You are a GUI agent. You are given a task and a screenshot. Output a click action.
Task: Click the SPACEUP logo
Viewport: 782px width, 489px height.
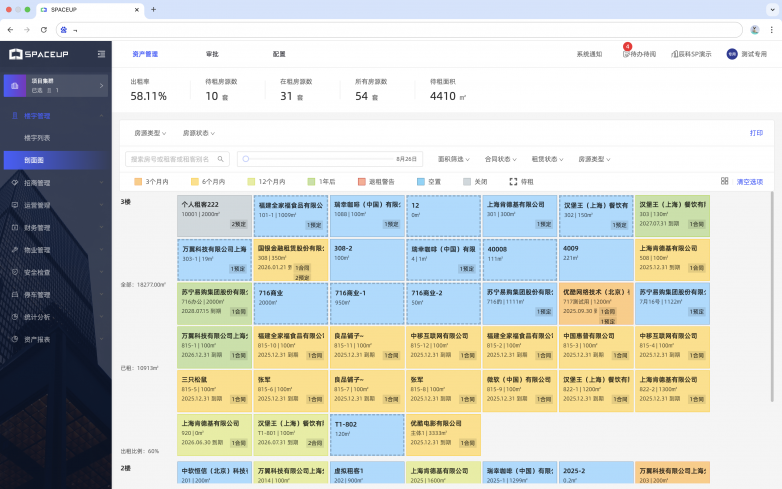click(38, 54)
